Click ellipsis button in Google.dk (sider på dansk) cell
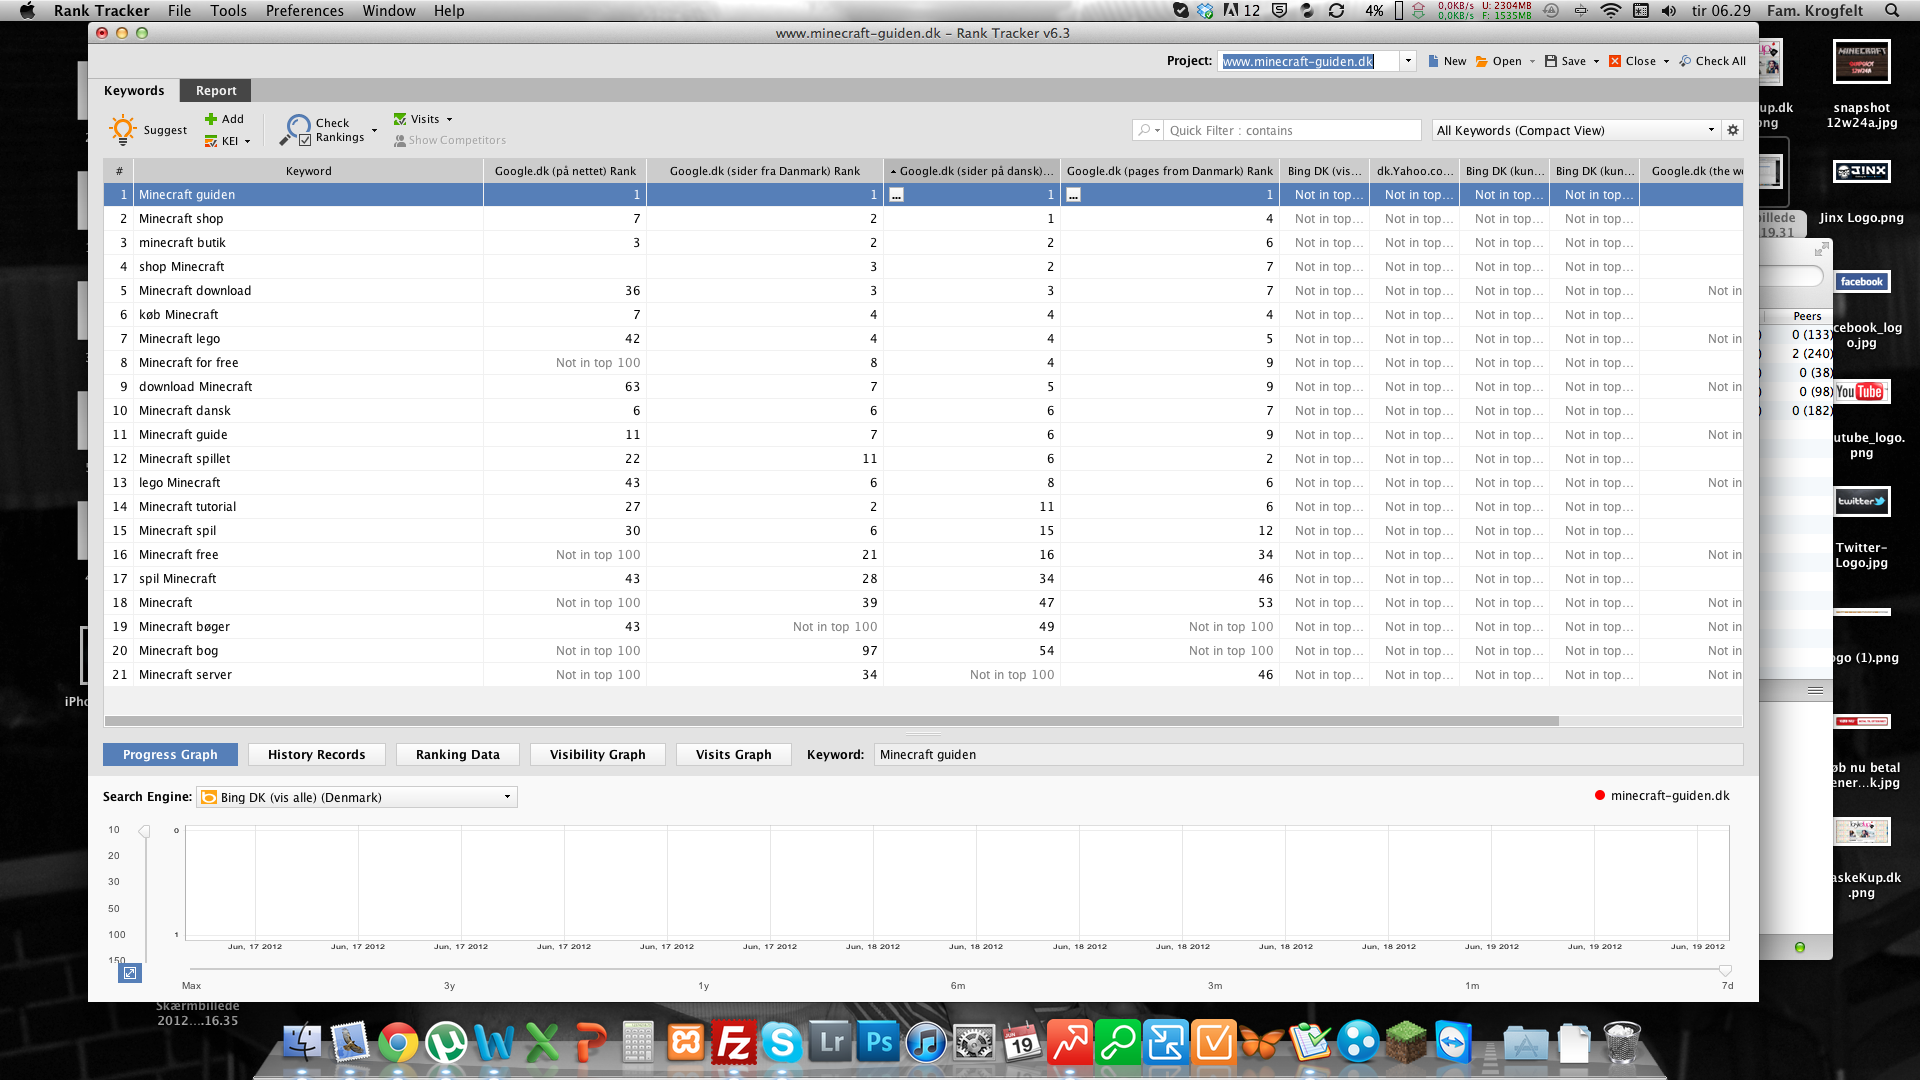Viewport: 1920px width, 1080px height. pyautogui.click(x=896, y=195)
